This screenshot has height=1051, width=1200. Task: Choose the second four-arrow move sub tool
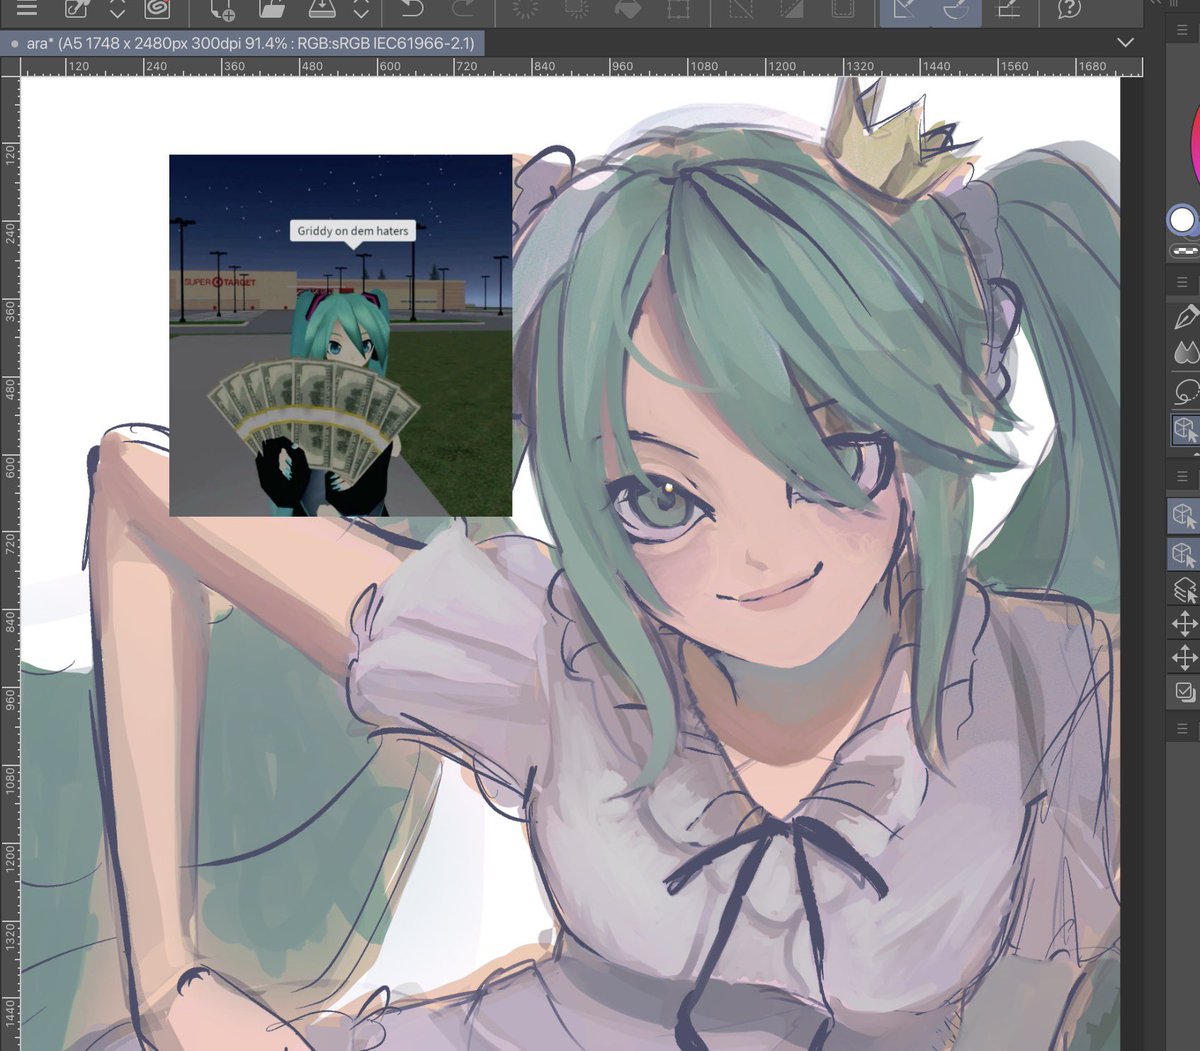(1185, 657)
